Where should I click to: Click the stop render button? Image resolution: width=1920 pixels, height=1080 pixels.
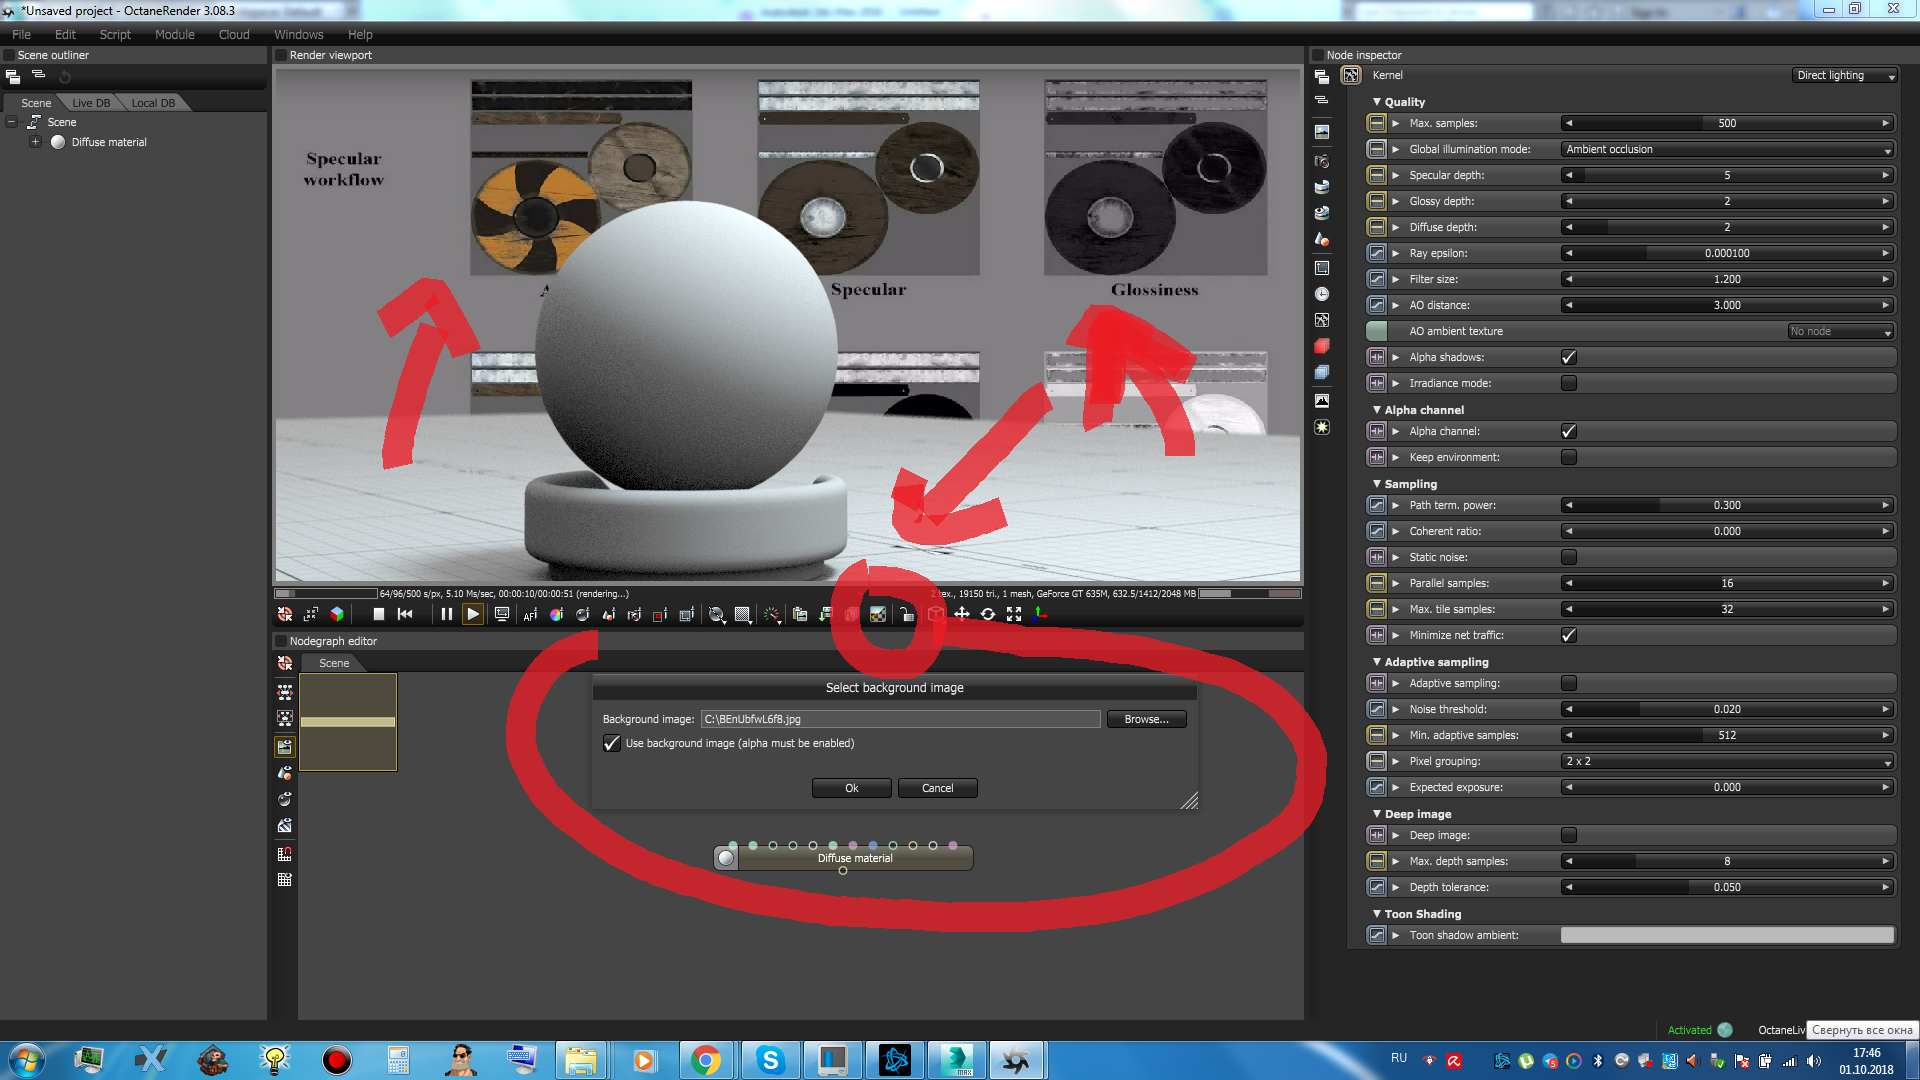point(378,614)
